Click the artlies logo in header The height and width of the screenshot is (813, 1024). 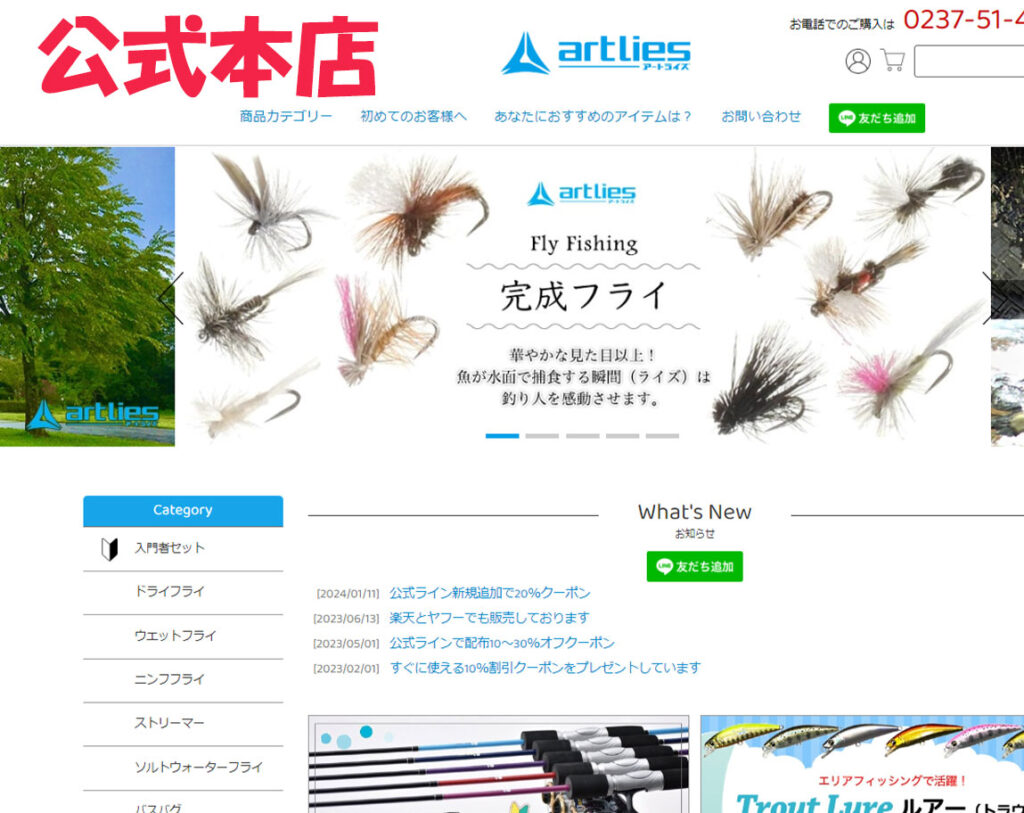click(x=596, y=54)
